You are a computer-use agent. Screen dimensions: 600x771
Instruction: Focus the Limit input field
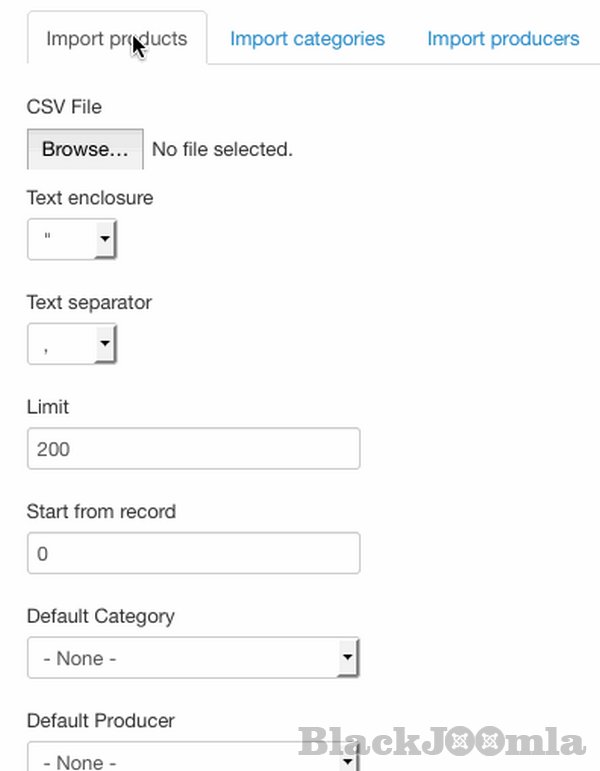coord(193,449)
